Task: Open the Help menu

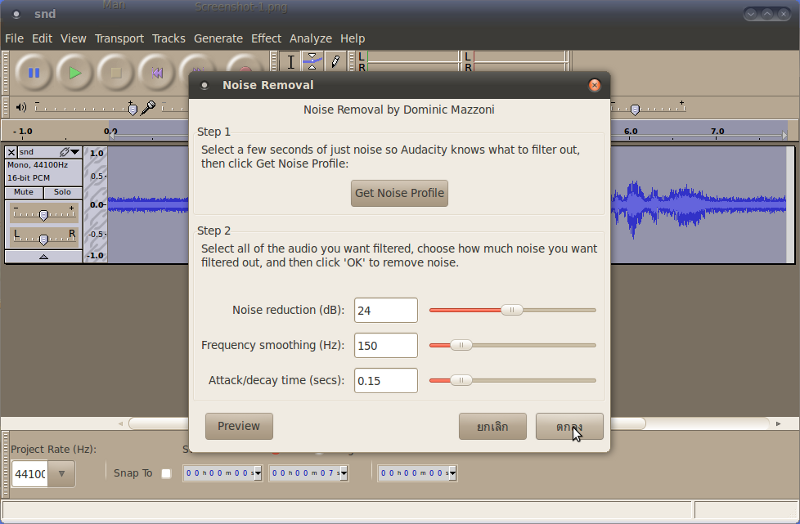Action: click(x=353, y=39)
